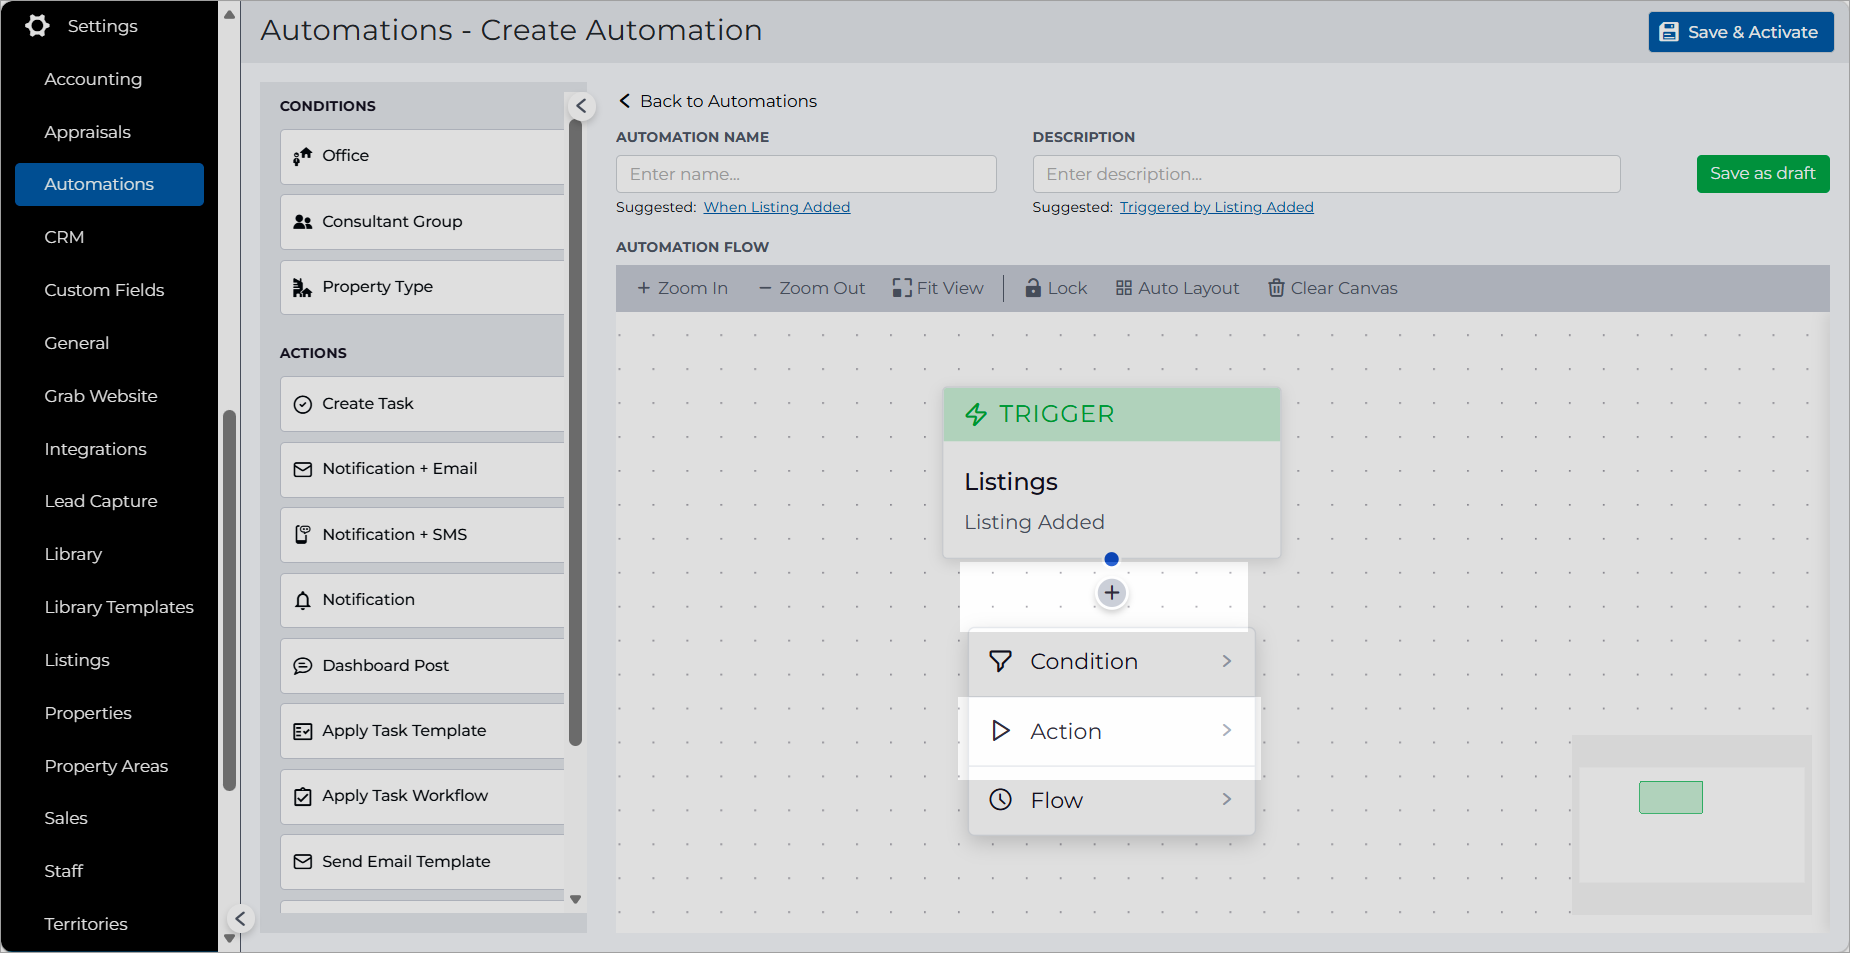Open Sales settings
This screenshot has width=1850, height=953.
click(66, 818)
